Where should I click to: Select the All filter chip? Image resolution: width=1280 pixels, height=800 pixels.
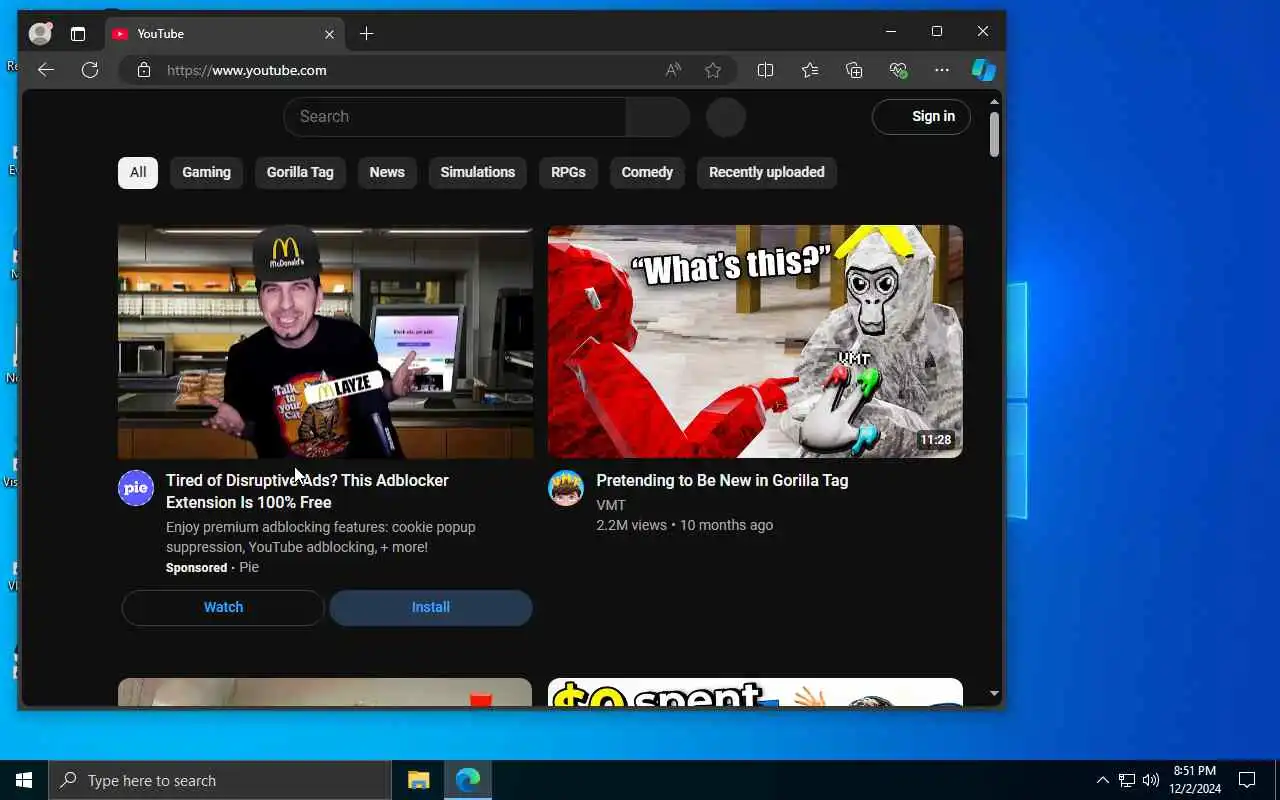[x=138, y=172]
